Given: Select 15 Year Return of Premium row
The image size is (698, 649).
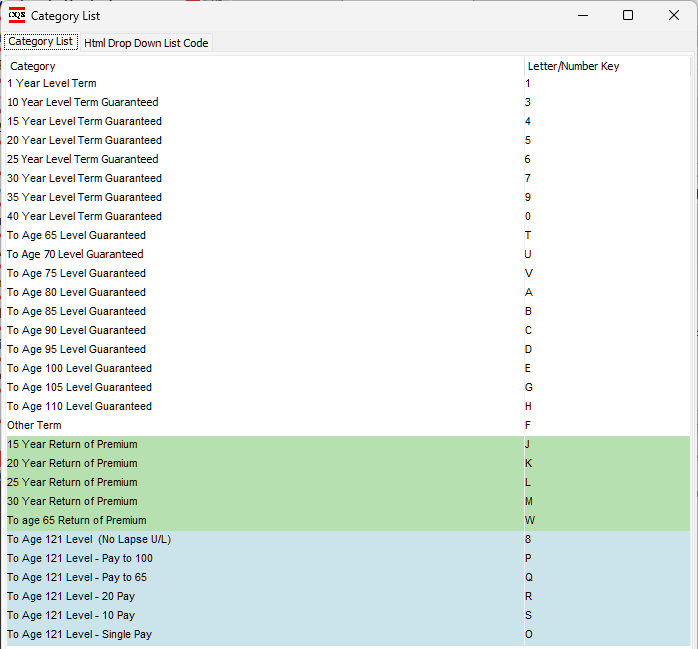Looking at the screenshot, I should (x=72, y=444).
